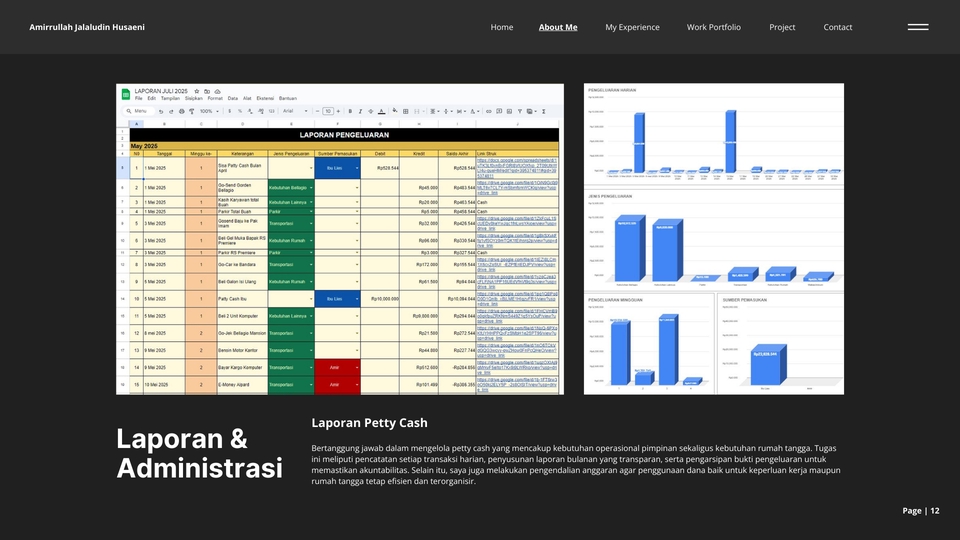Click Amirrullah Jalaludin Husaeni site title
The image size is (960, 540).
pos(87,27)
